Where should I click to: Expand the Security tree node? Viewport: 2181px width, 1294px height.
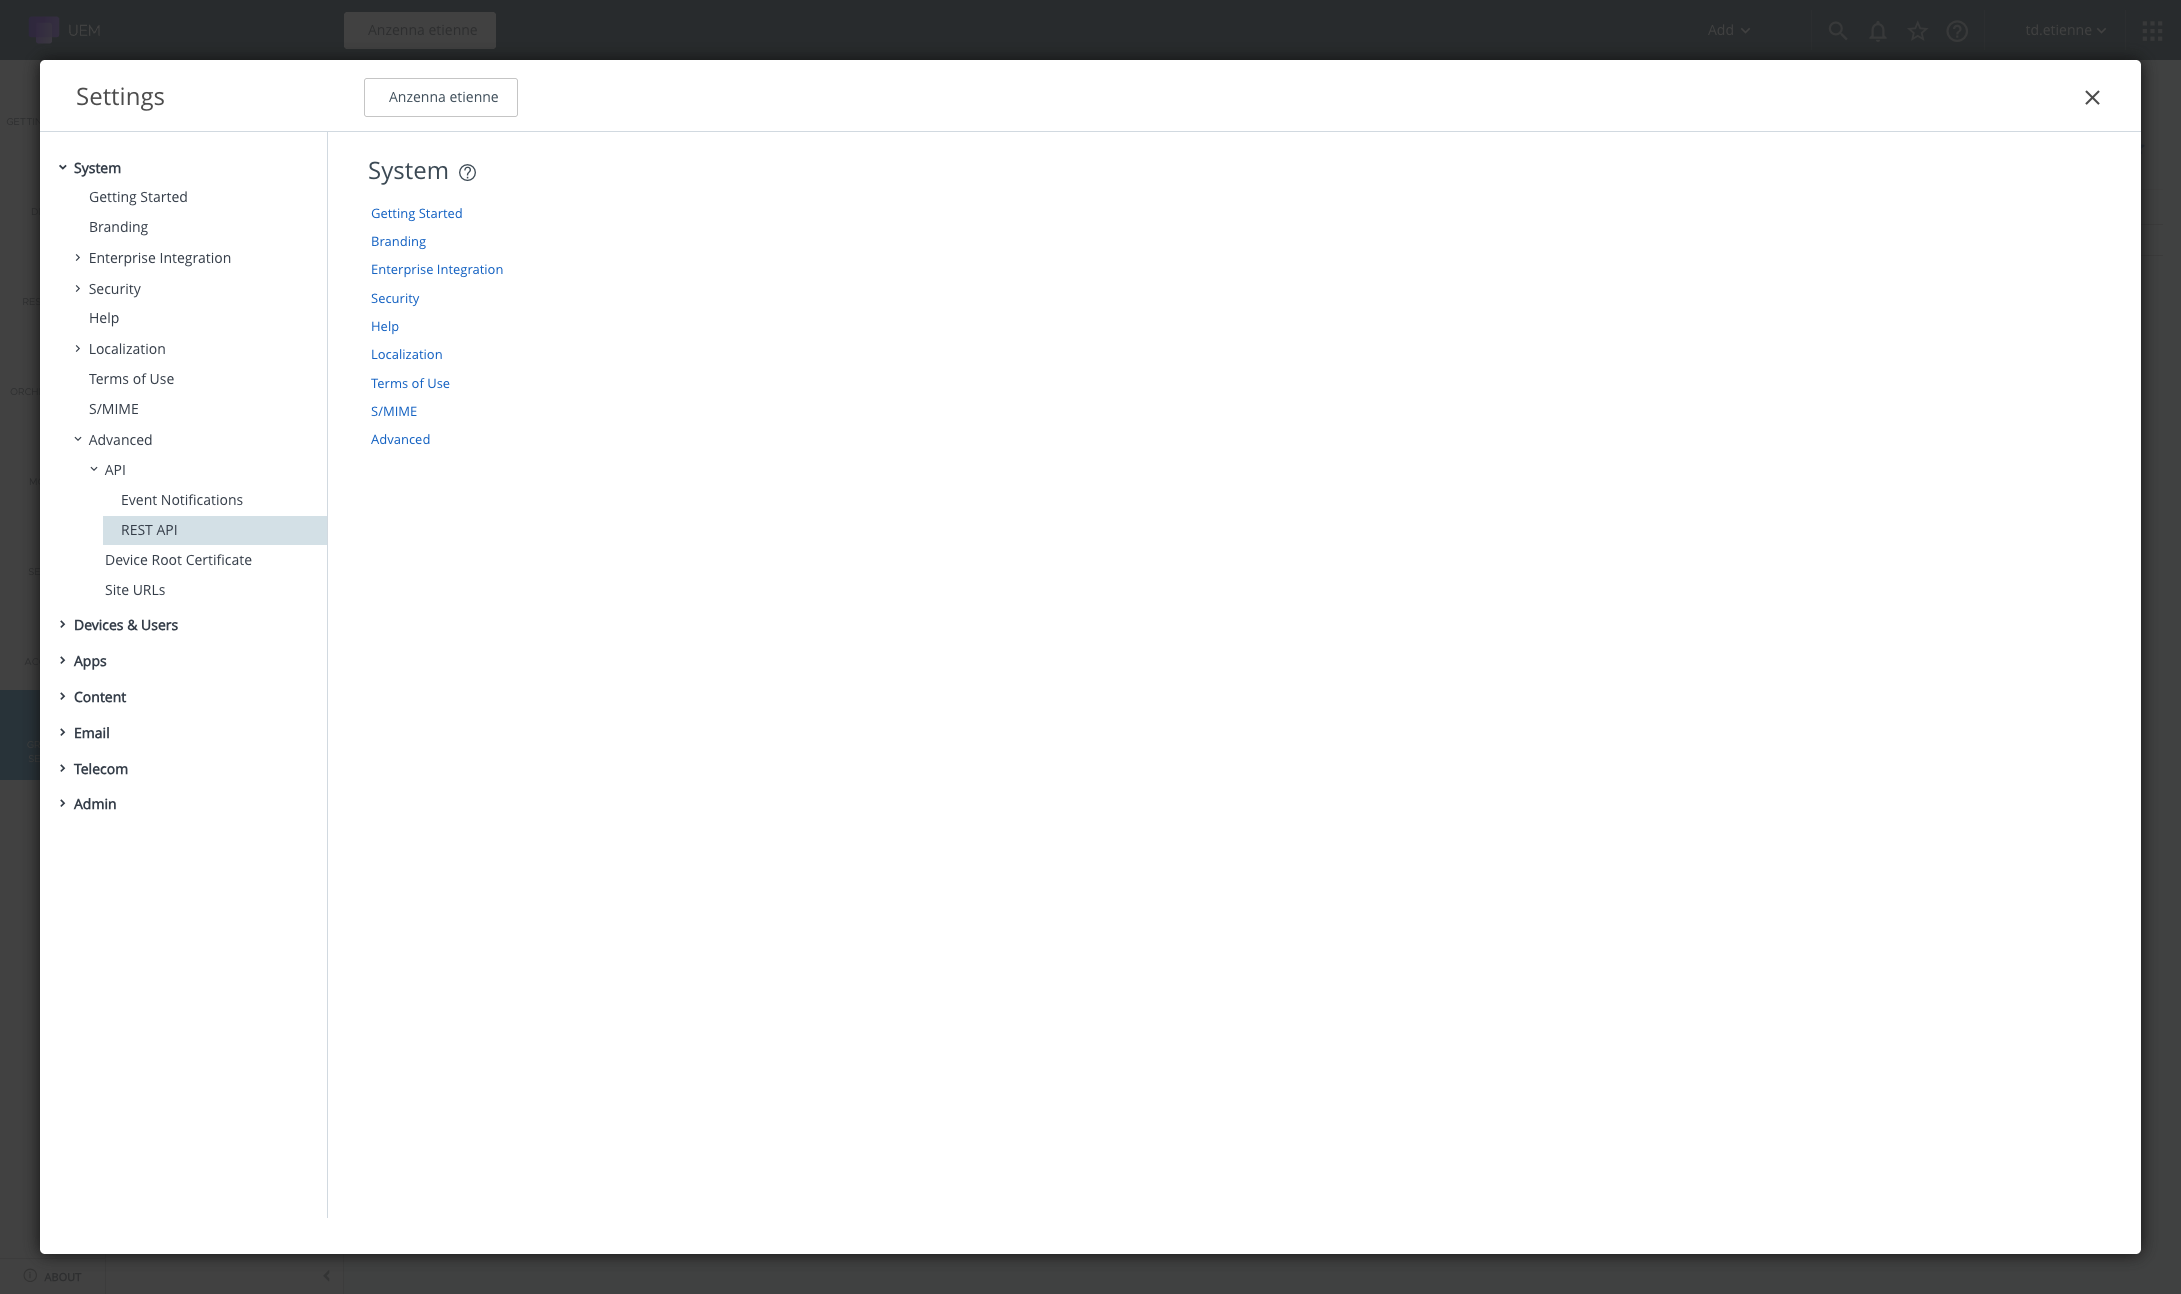click(78, 289)
